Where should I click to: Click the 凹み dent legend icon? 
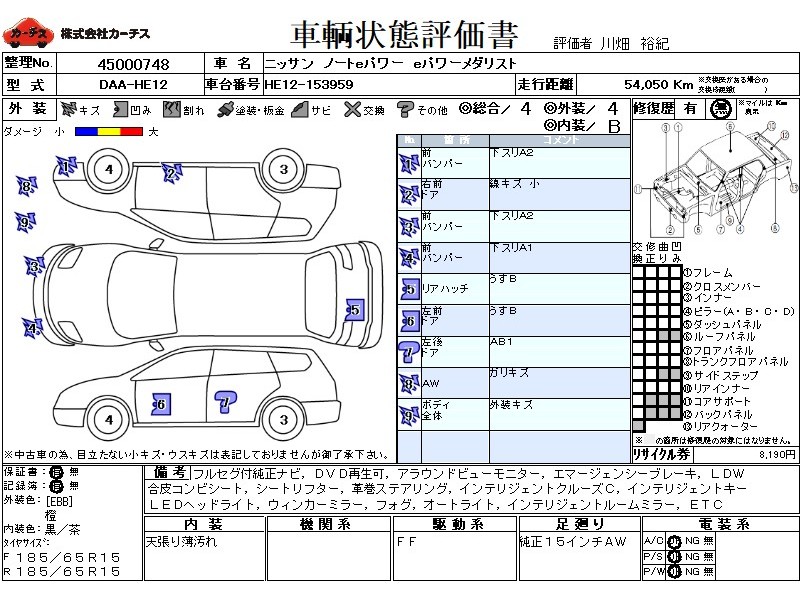(120, 109)
